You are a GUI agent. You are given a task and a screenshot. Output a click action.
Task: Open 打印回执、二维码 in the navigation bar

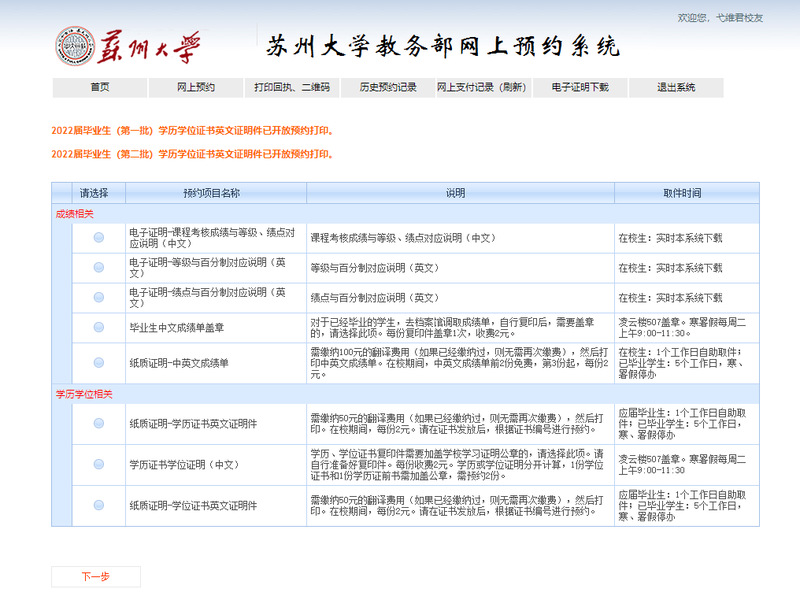(291, 87)
